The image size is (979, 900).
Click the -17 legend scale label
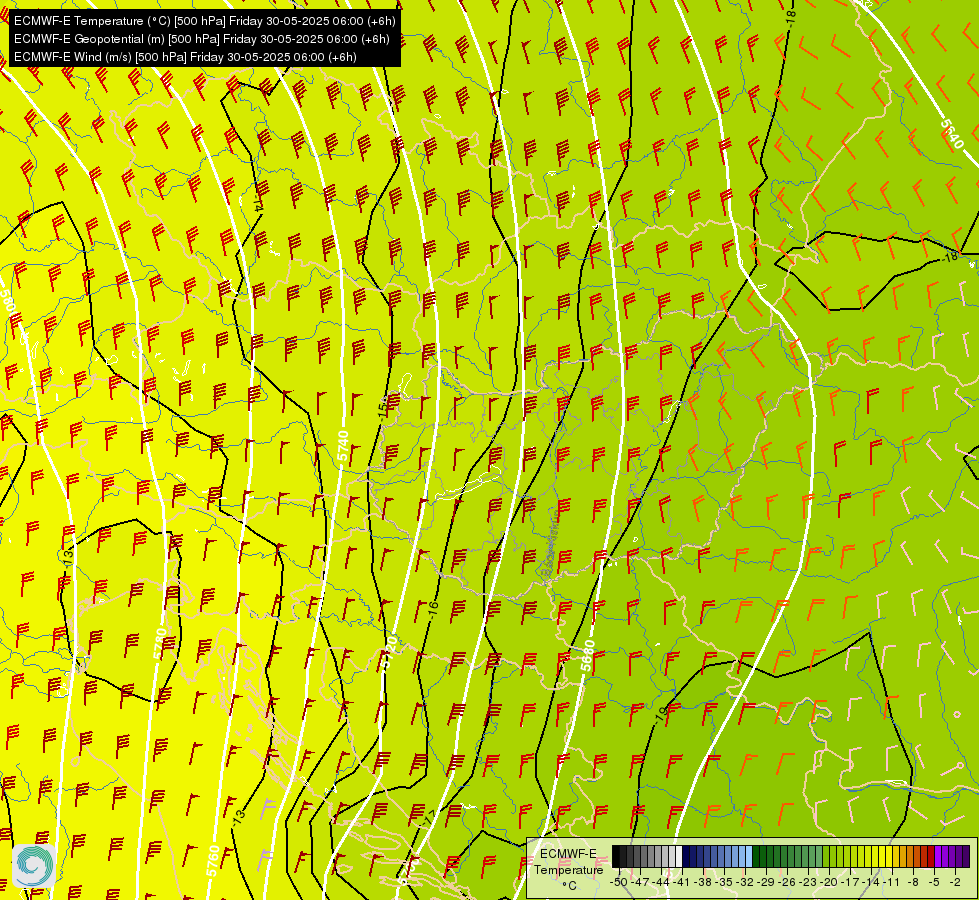[x=850, y=882]
